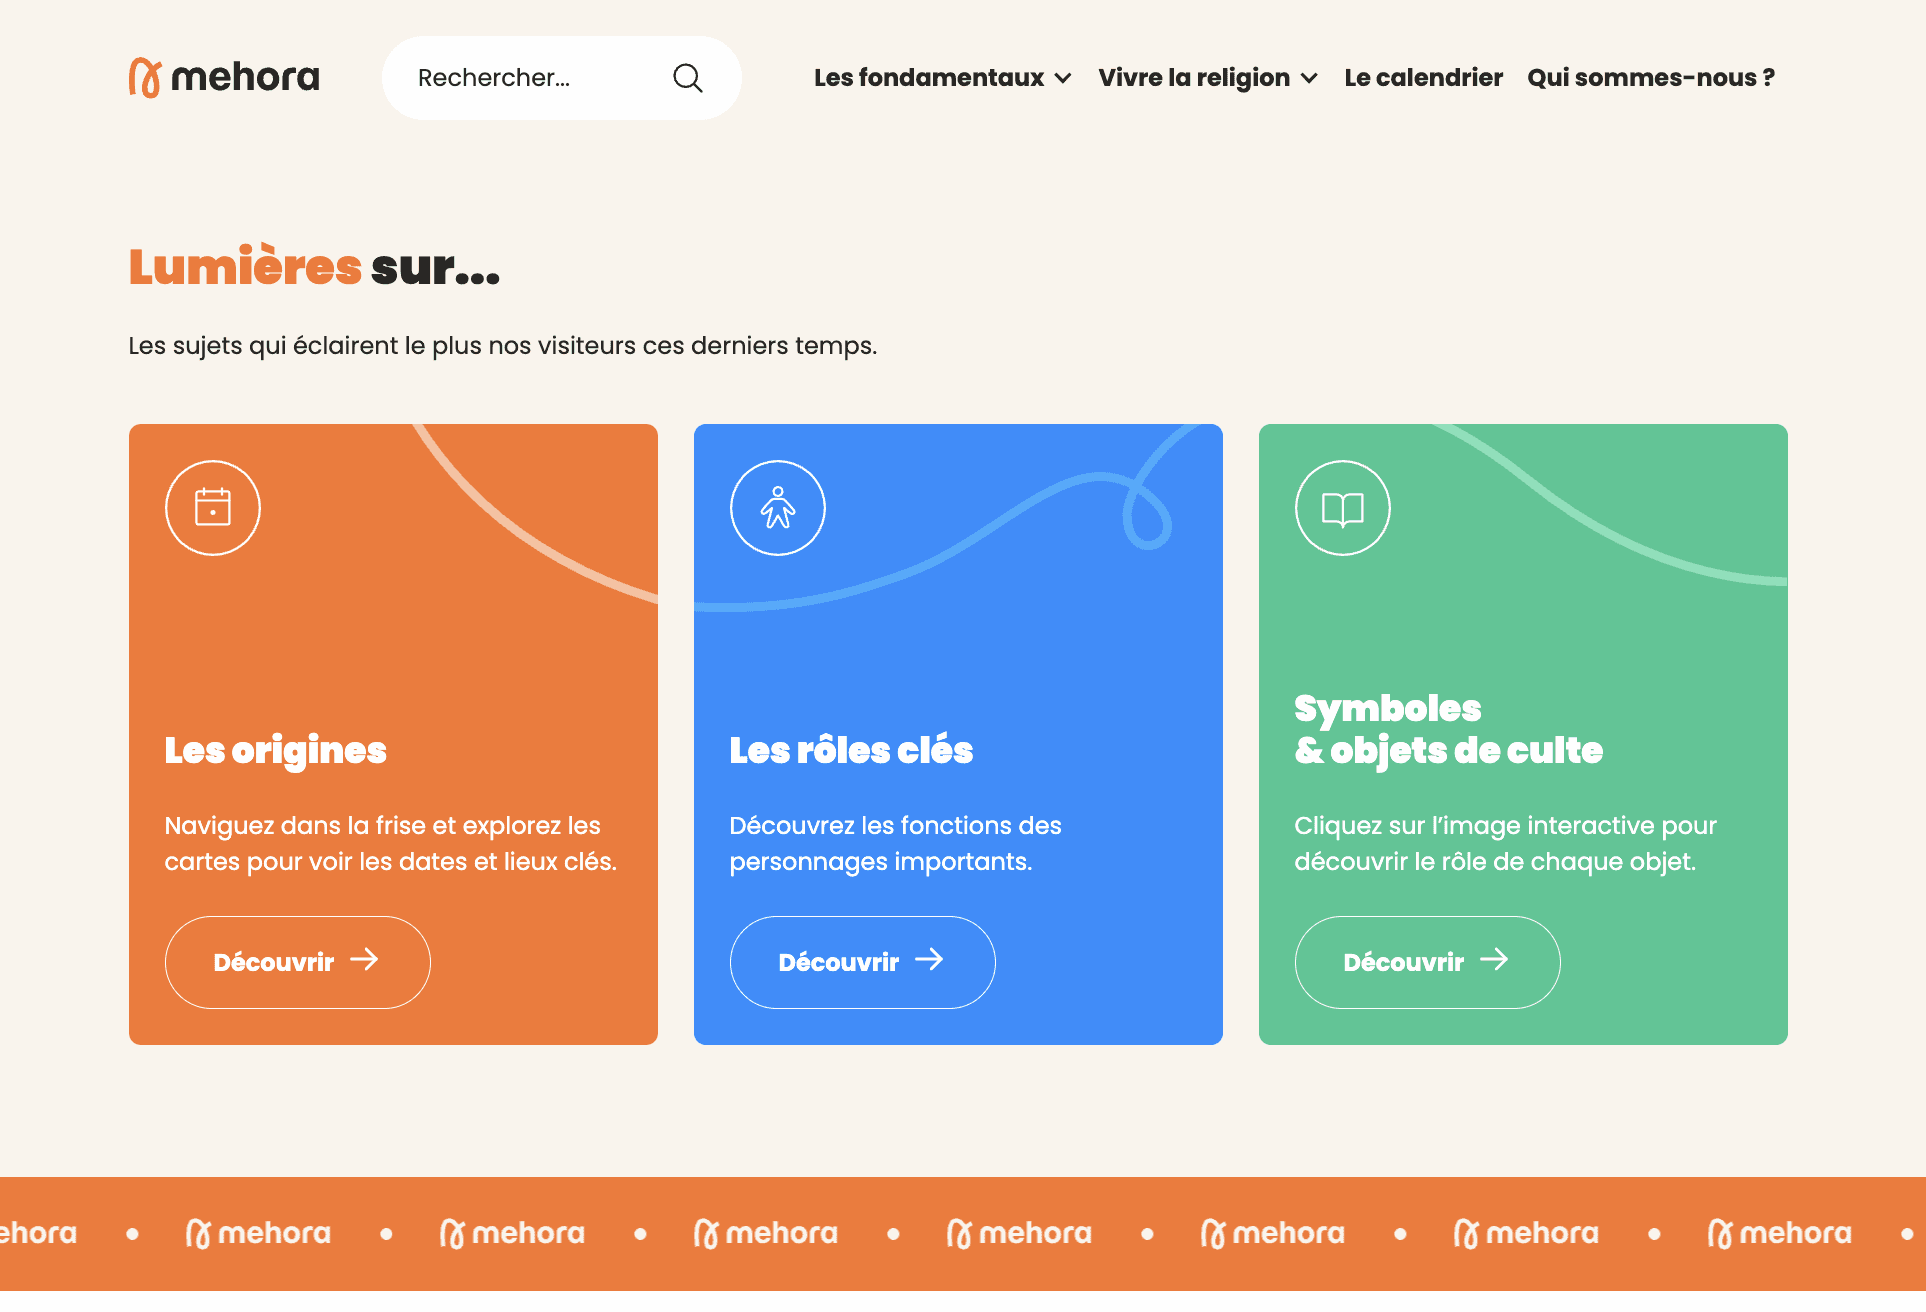Click the Les rôles clés card title

click(851, 750)
